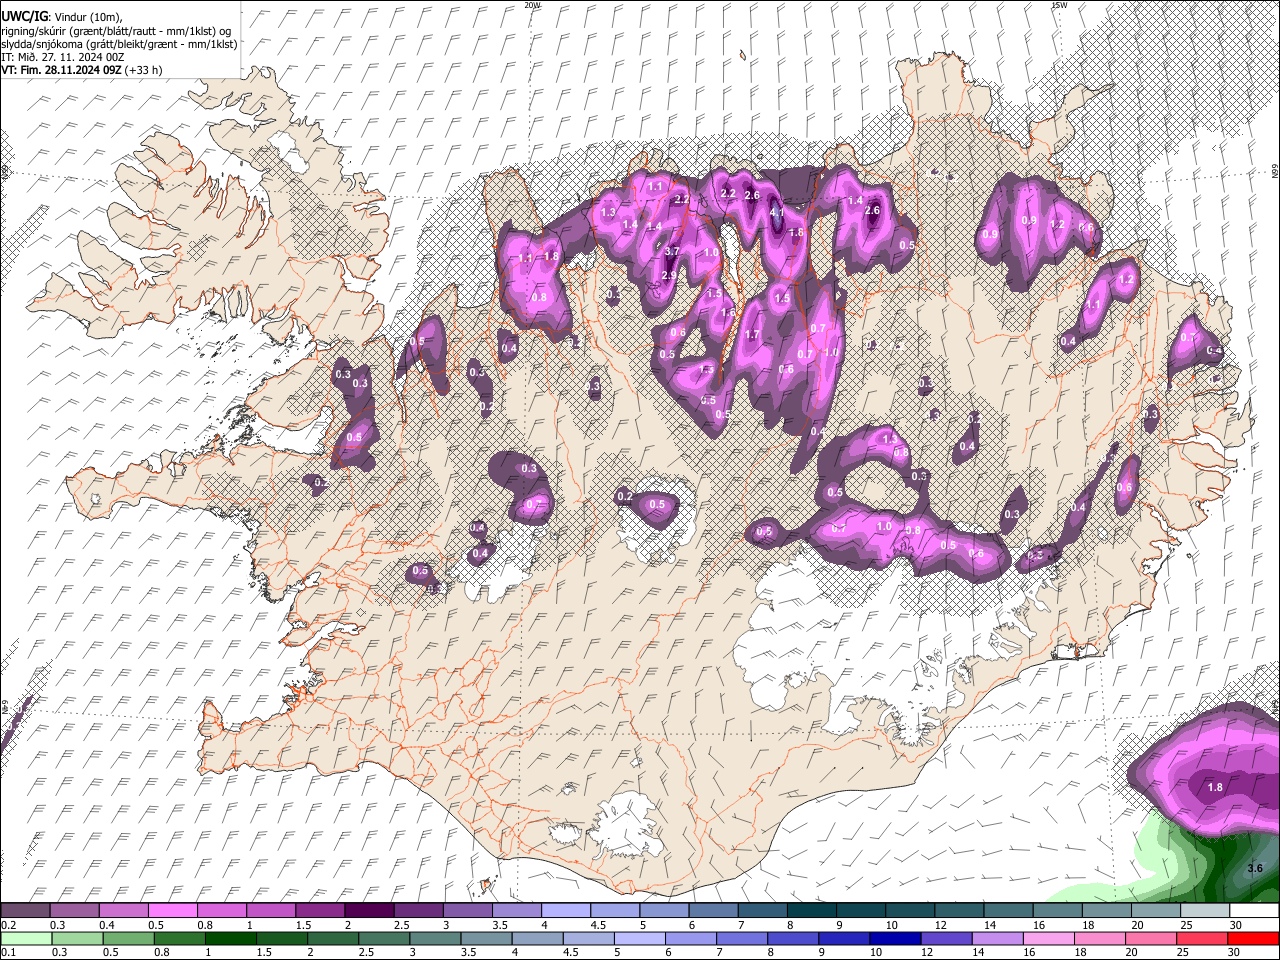Select the darkest purple 2–2.5 swatch in top legend
The image size is (1280, 960).
click(x=371, y=911)
